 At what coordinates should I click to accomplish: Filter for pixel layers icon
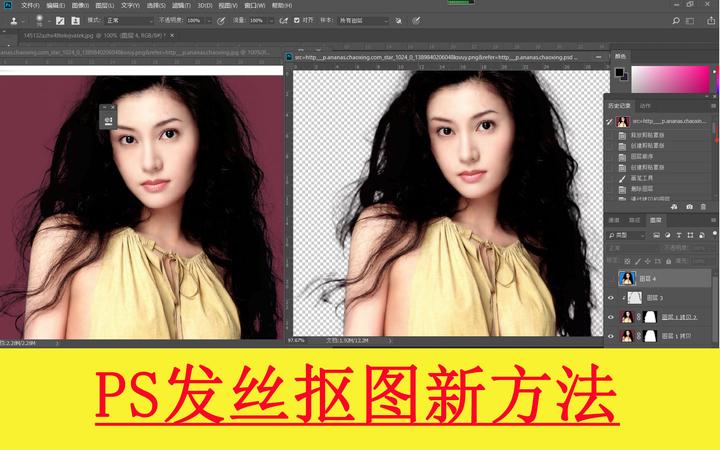(x=657, y=235)
